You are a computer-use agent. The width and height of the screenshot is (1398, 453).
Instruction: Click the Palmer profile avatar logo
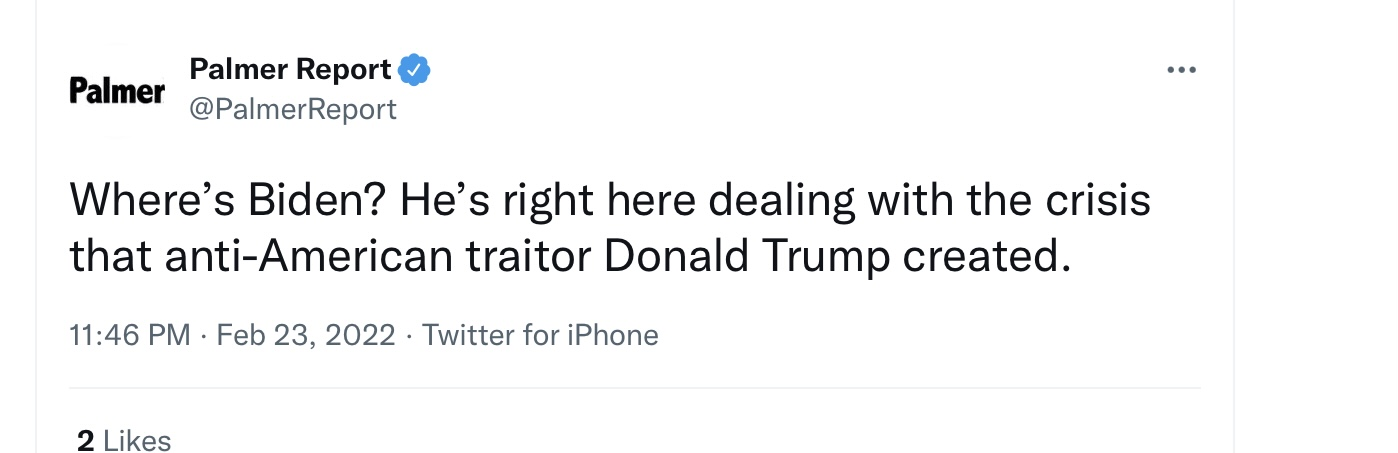tap(117, 91)
